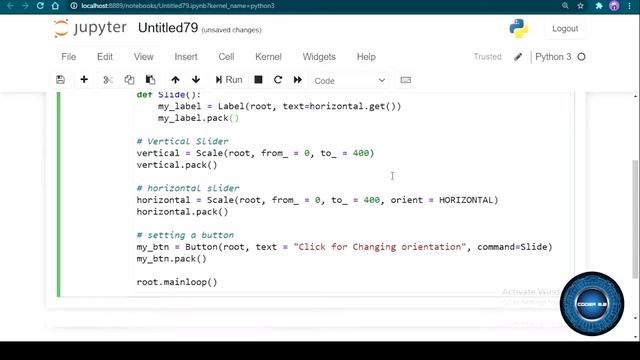This screenshot has width=640, height=360.
Task: Open the View menu
Action: pos(144,57)
